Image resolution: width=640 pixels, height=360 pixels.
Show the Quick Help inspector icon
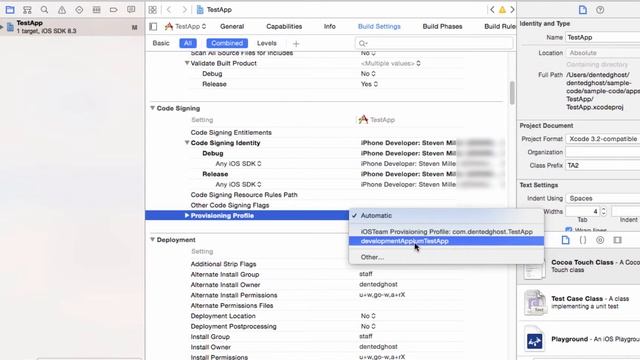coord(600,10)
